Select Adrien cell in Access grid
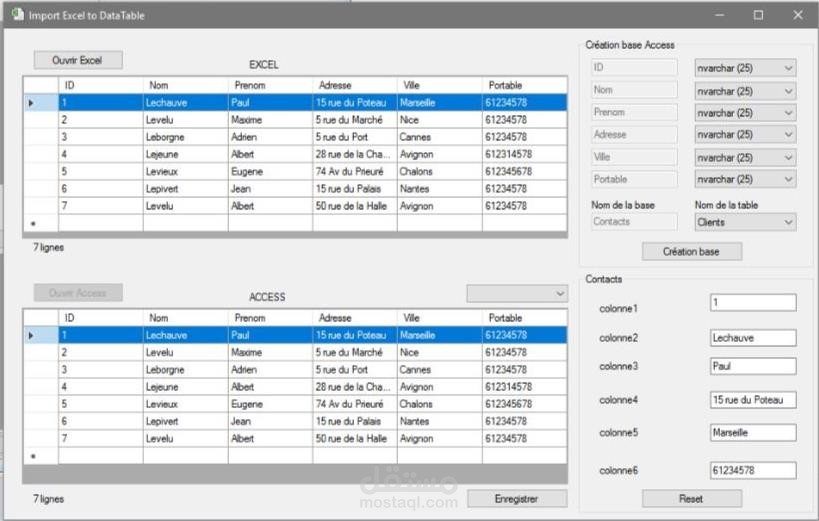819x521 pixels. click(271, 370)
